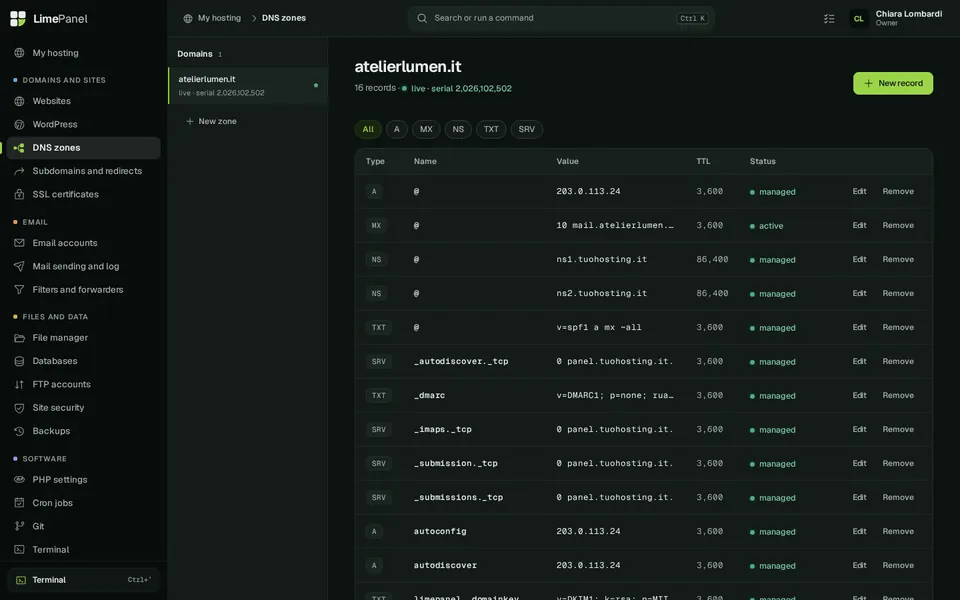
Task: Click the 'serial 2,026,102,502' text in header
Action: coord(471,89)
